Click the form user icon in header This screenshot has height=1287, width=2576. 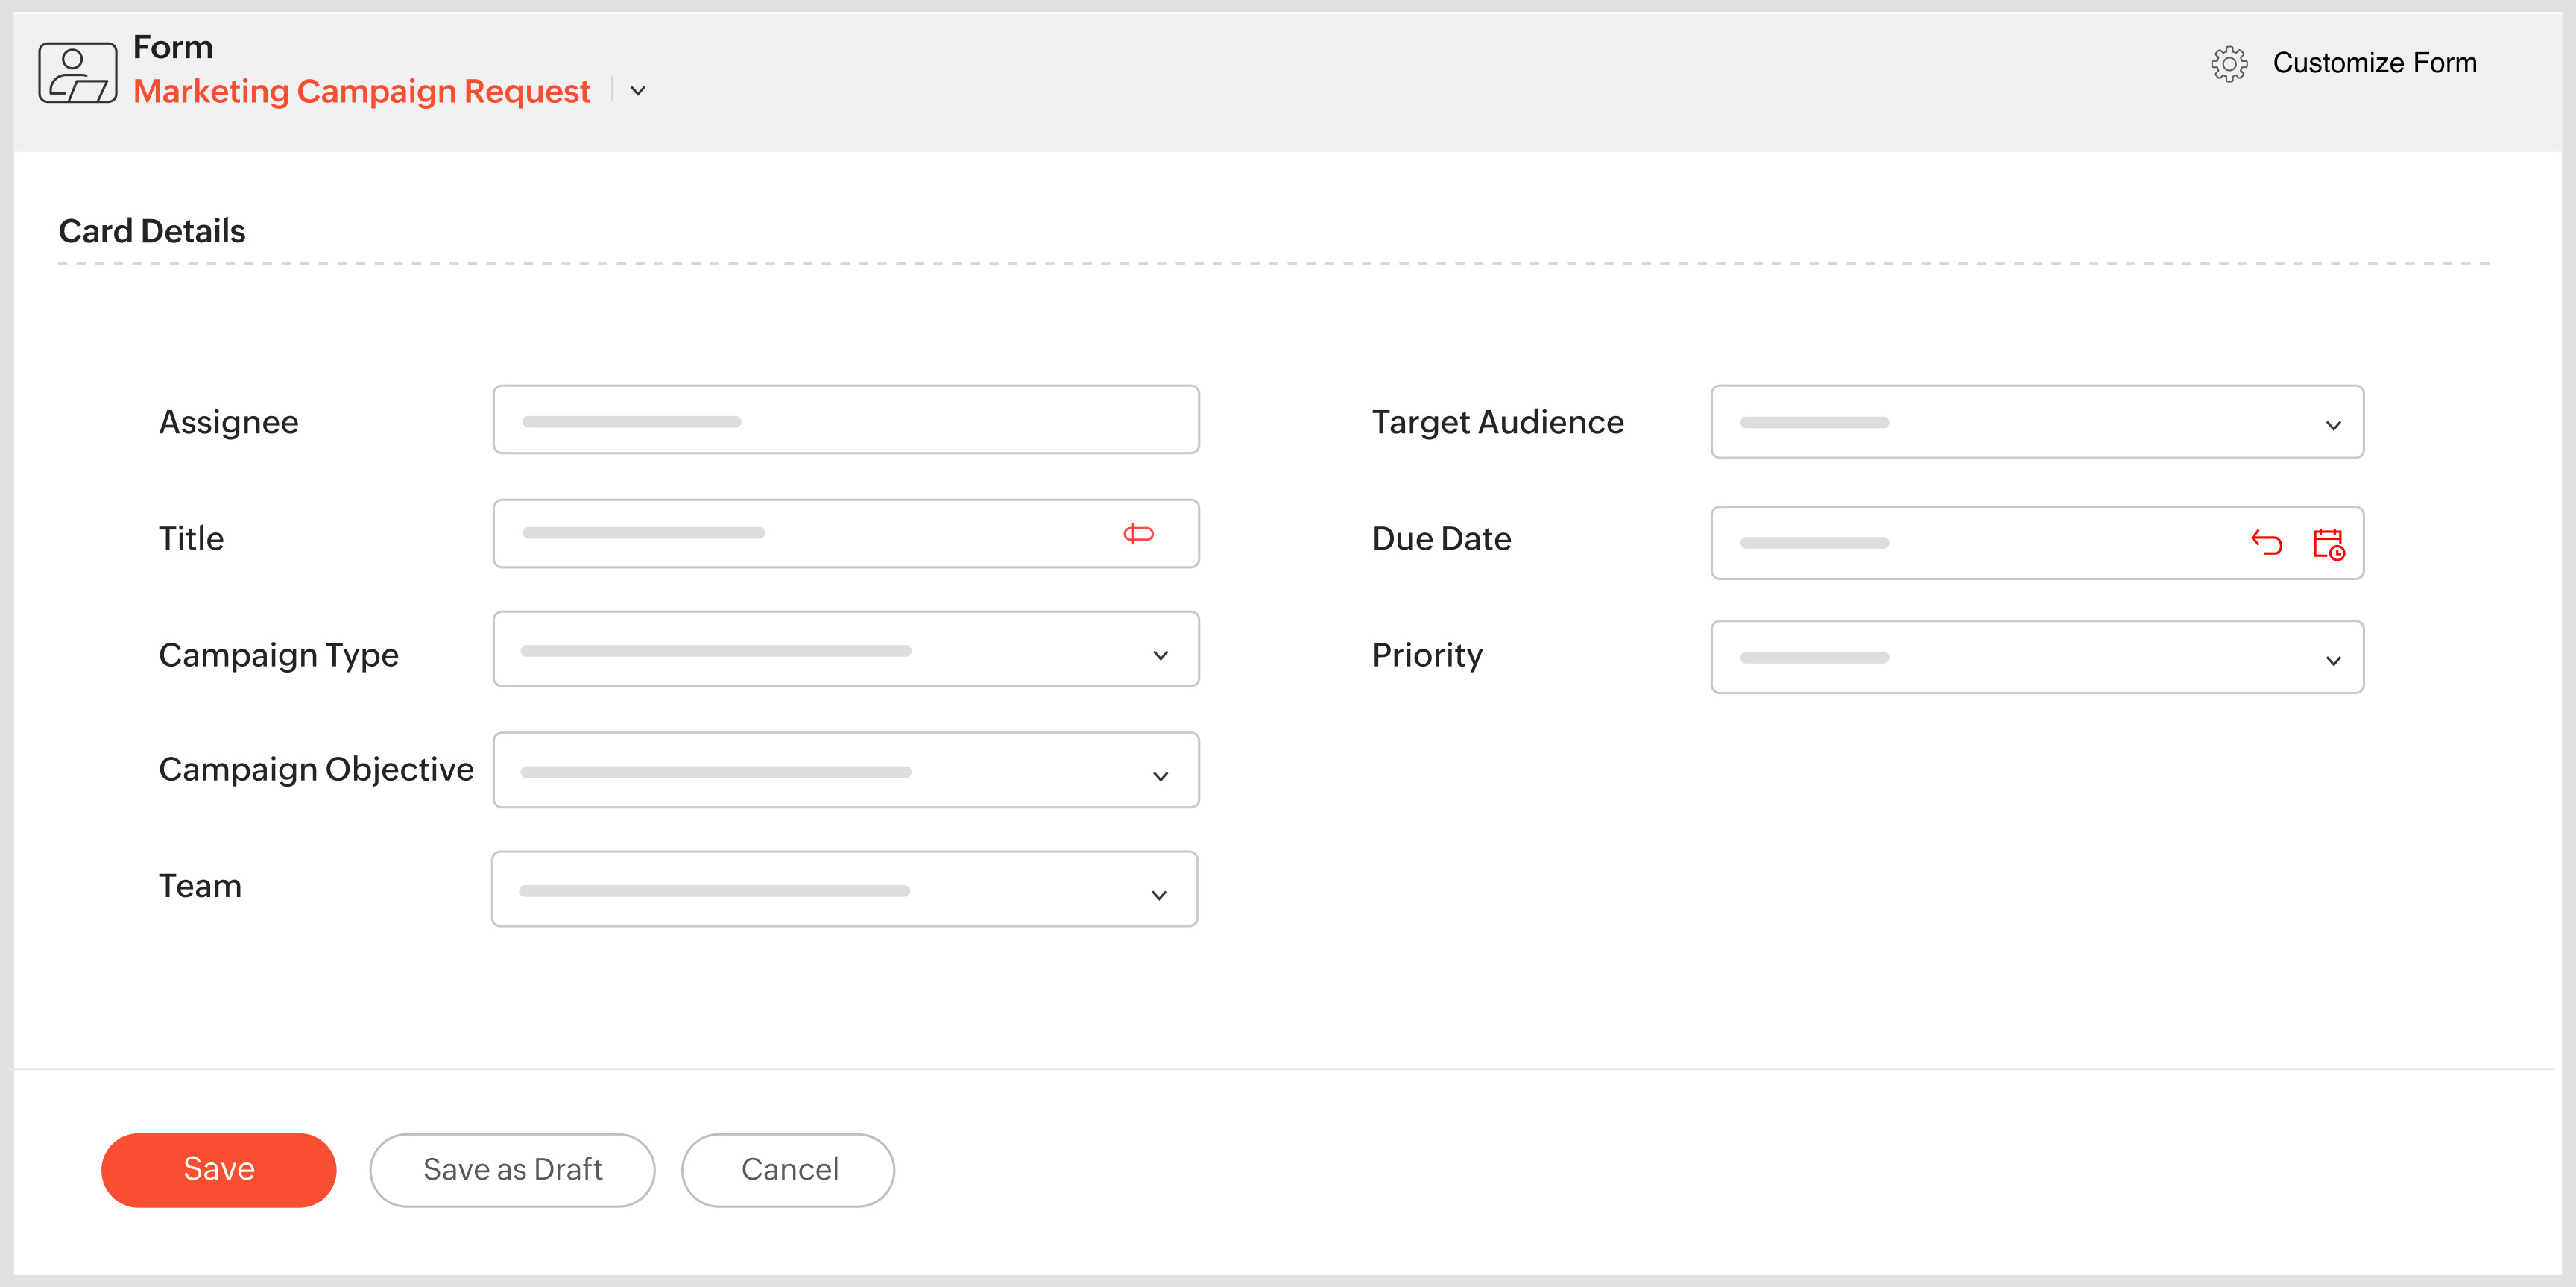(77, 73)
